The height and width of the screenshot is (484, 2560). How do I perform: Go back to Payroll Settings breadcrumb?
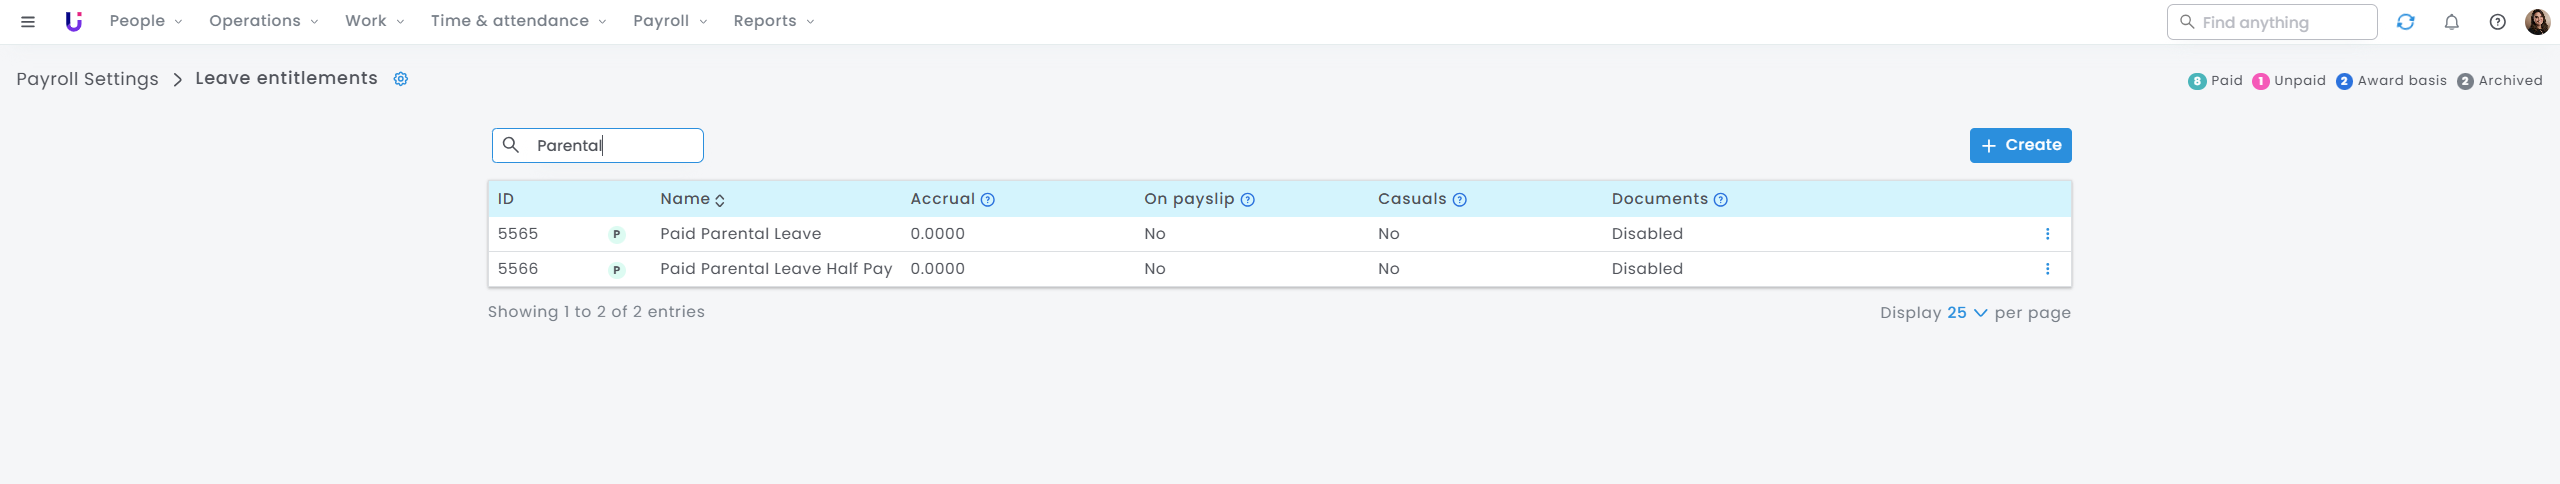click(x=88, y=79)
